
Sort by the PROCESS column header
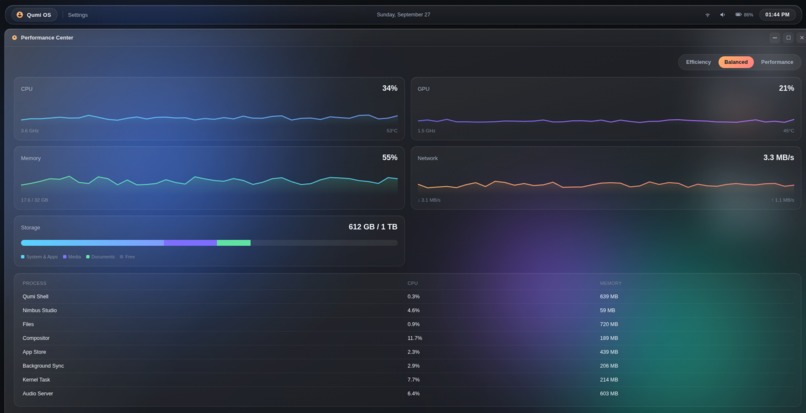[x=34, y=283]
